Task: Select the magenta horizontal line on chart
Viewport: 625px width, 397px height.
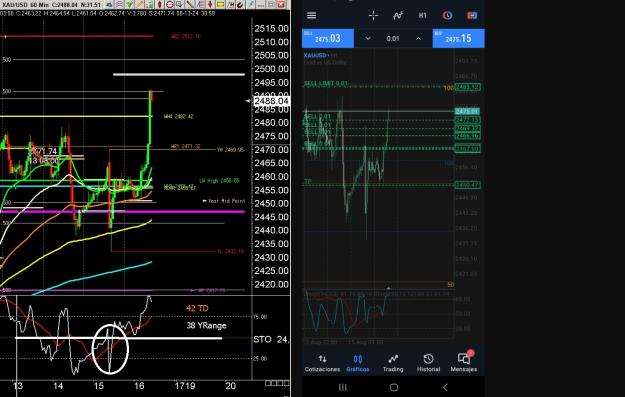Action: point(122,212)
